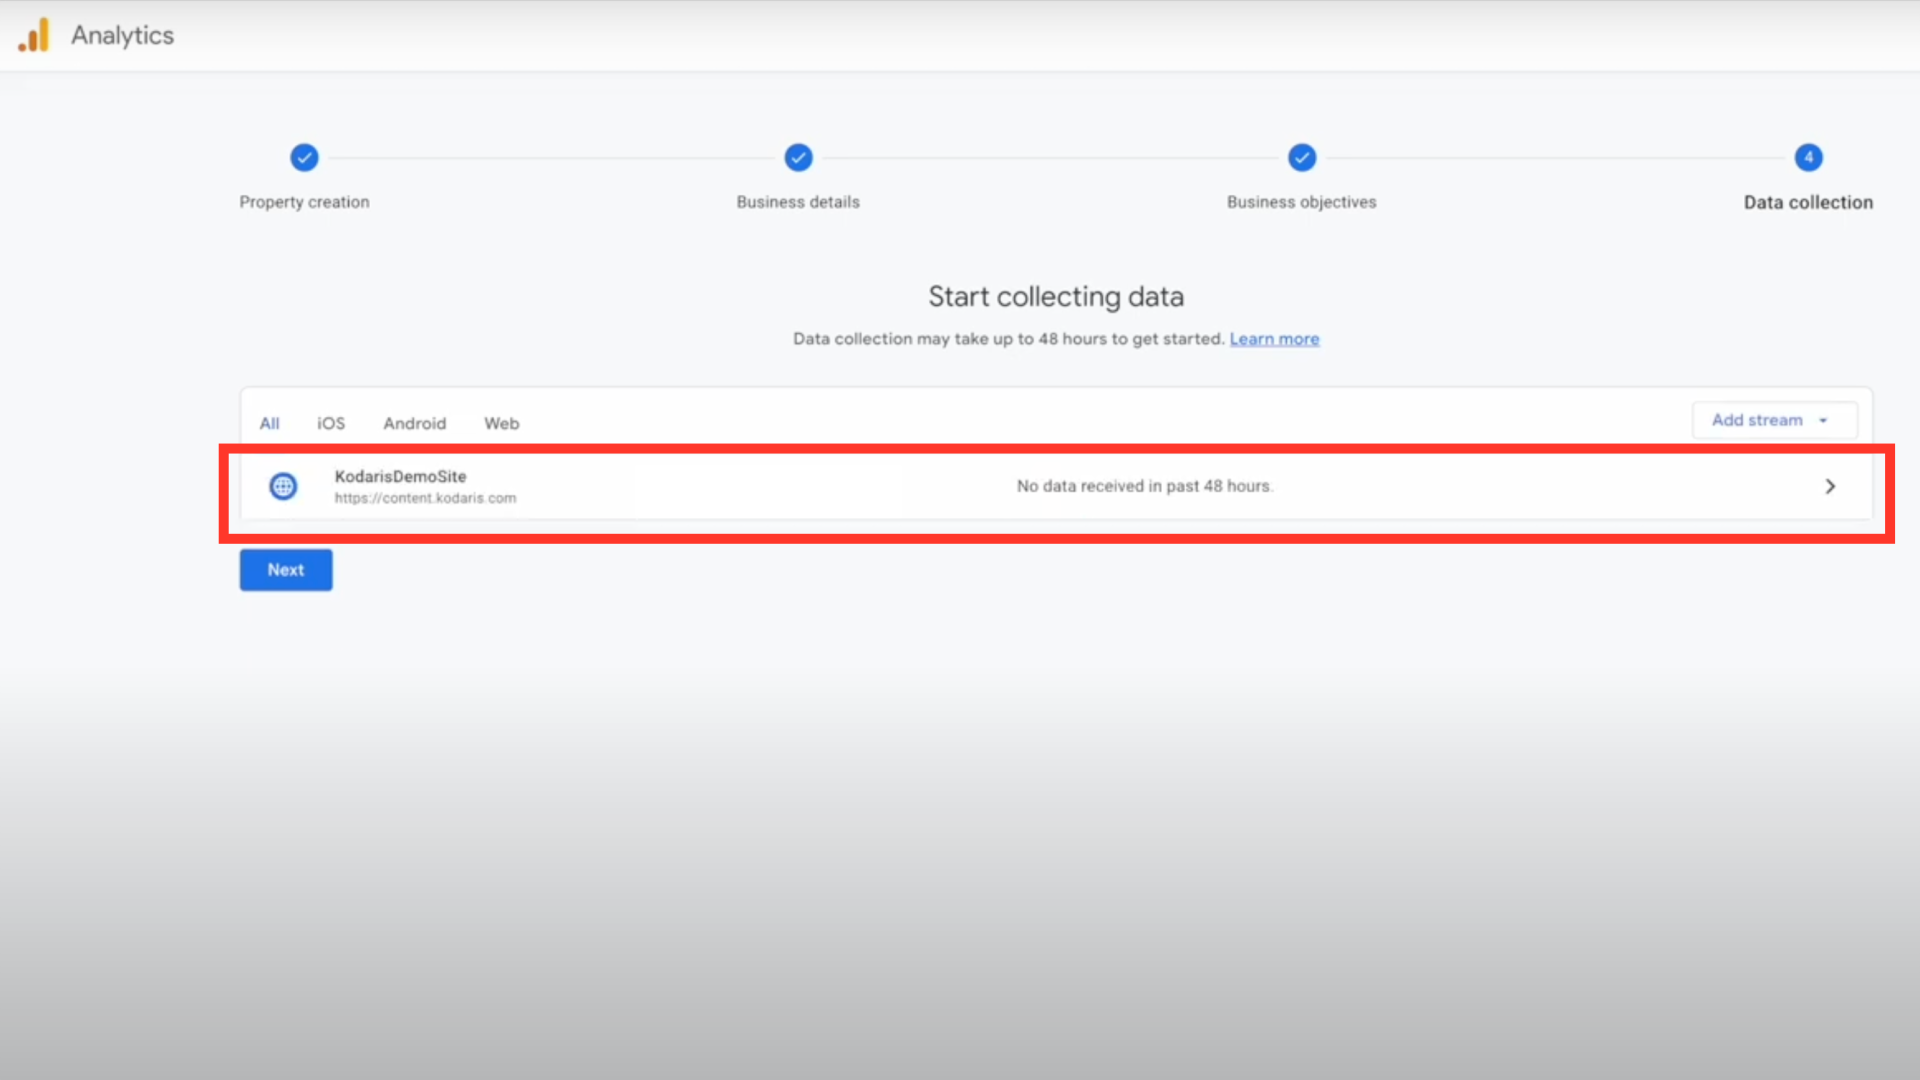Click the Business details step label

798,202
